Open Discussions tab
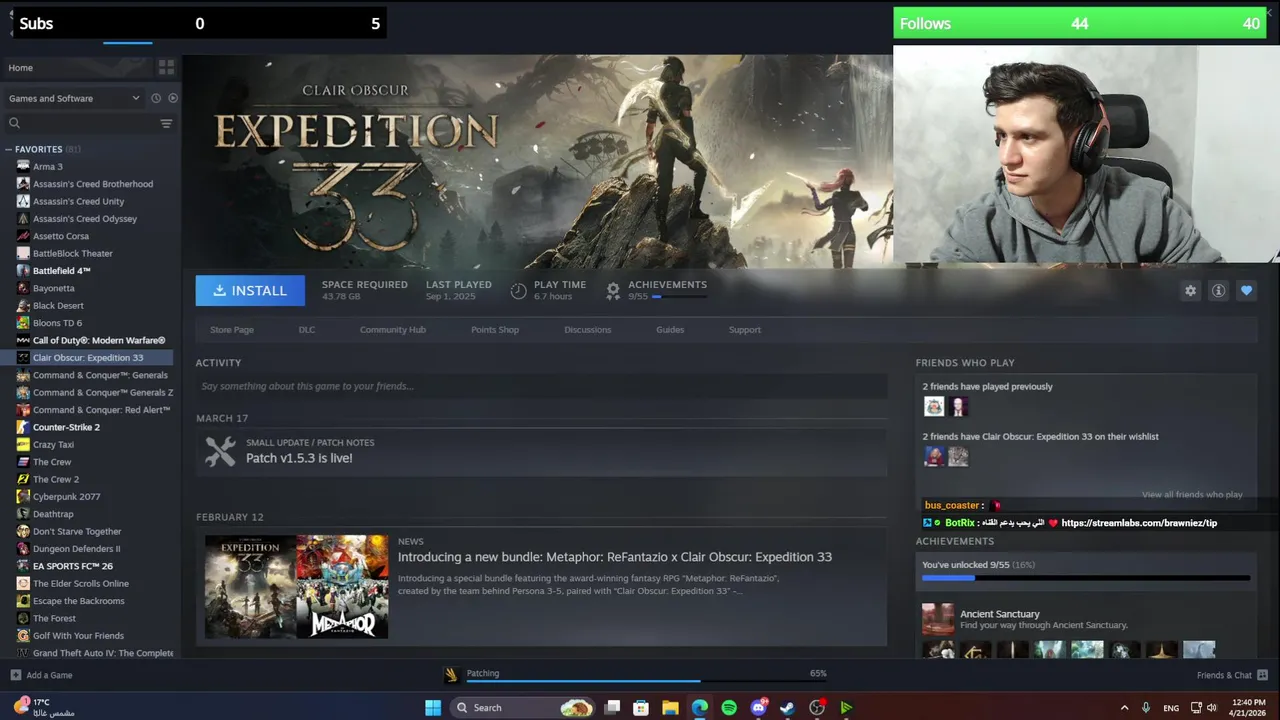Image resolution: width=1280 pixels, height=720 pixels. coord(588,329)
